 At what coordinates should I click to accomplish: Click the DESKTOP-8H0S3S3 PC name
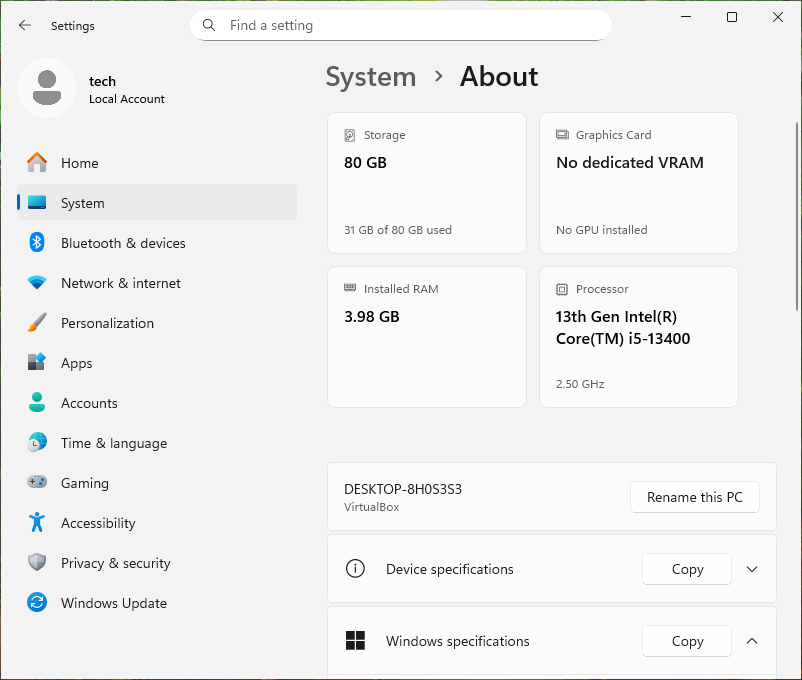(403, 489)
